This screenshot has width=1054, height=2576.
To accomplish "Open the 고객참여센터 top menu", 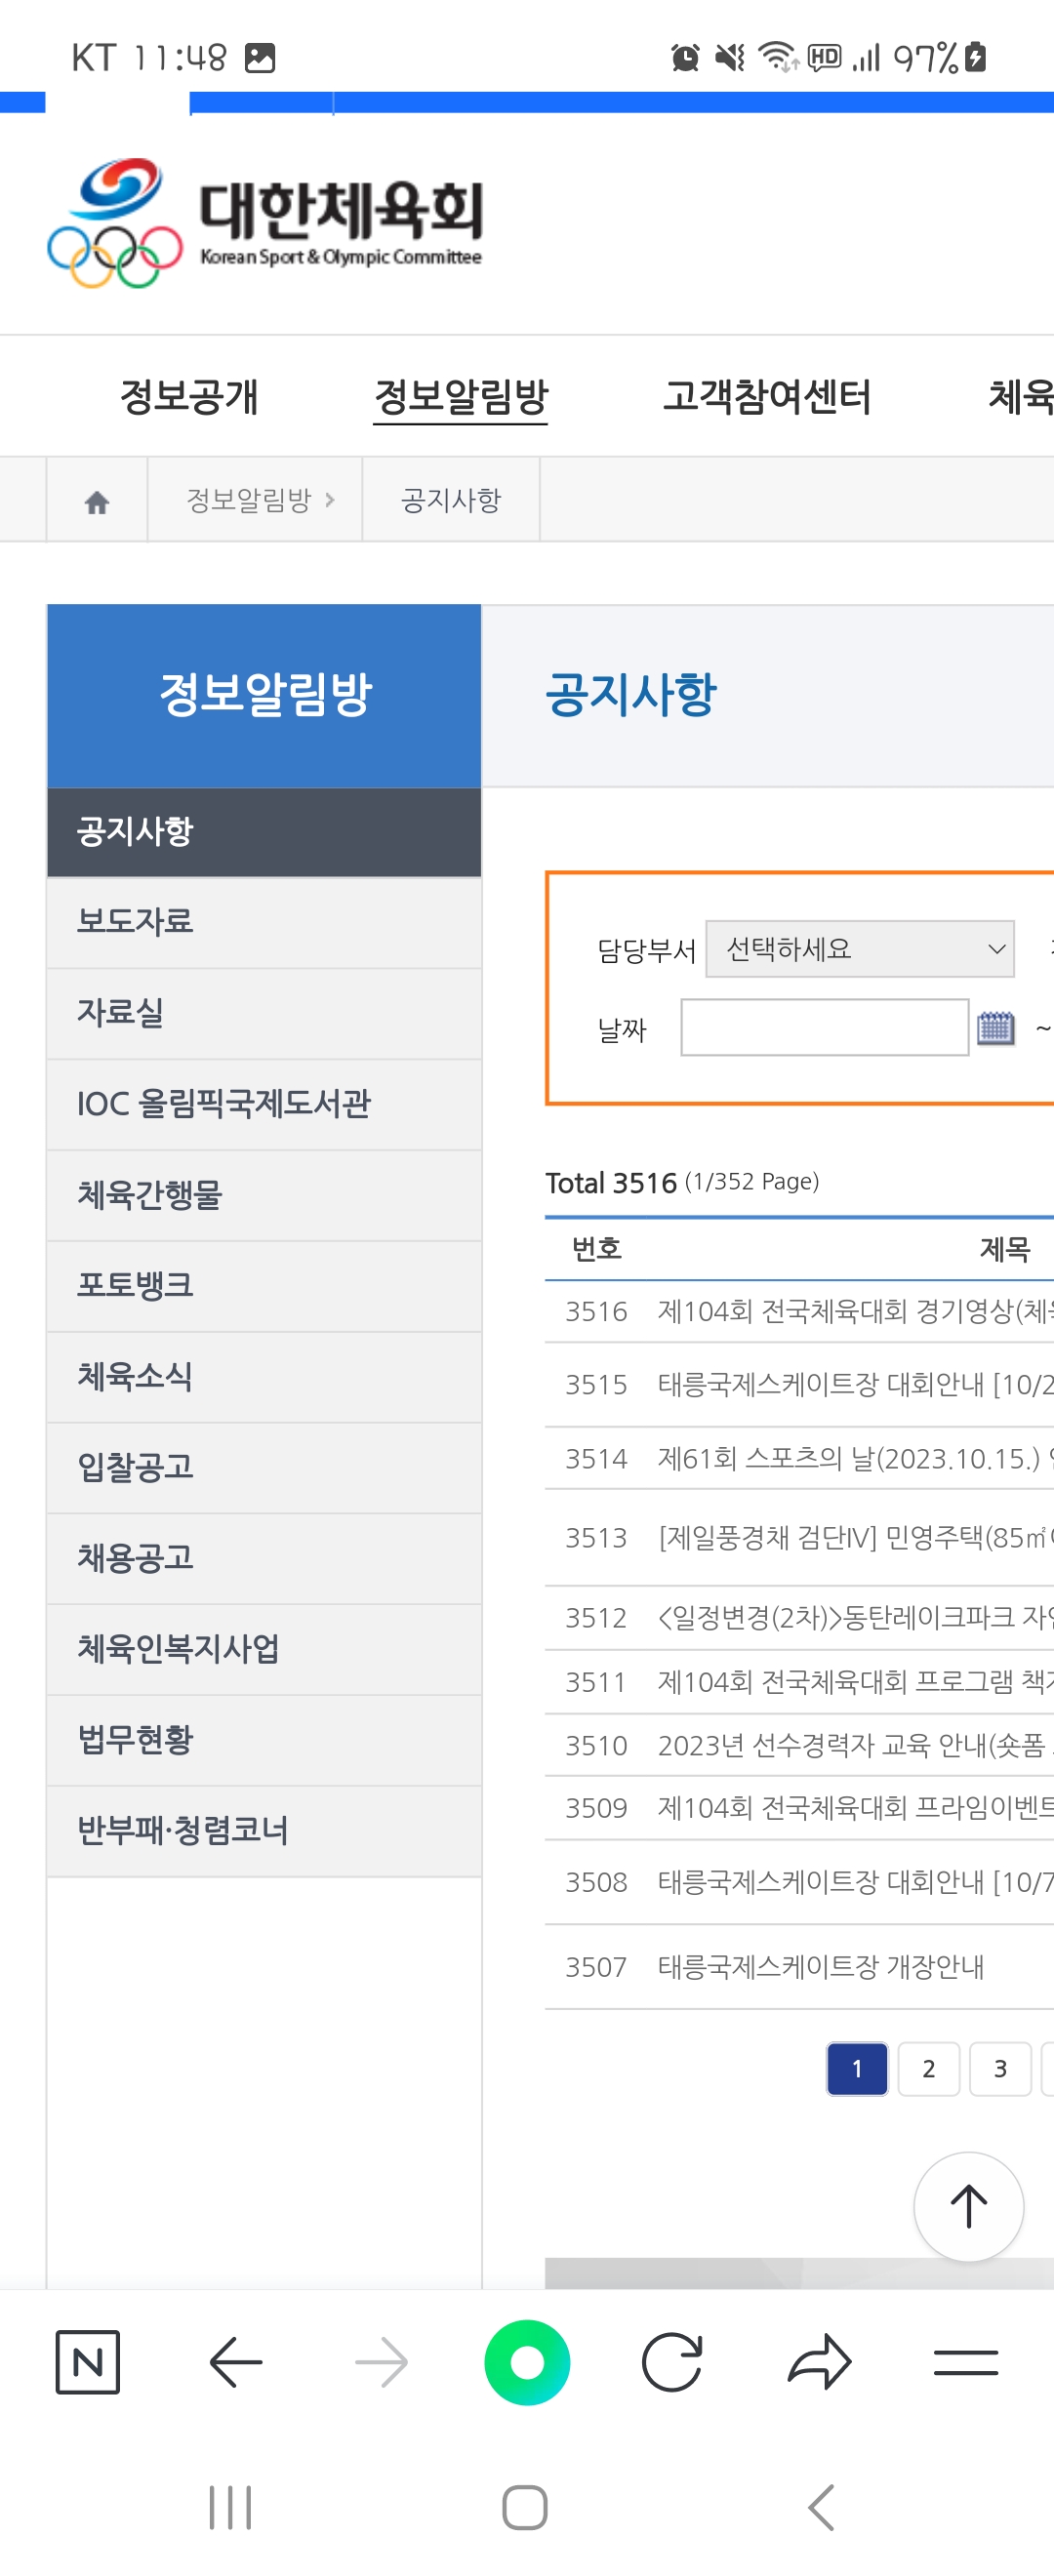I will tap(767, 396).
